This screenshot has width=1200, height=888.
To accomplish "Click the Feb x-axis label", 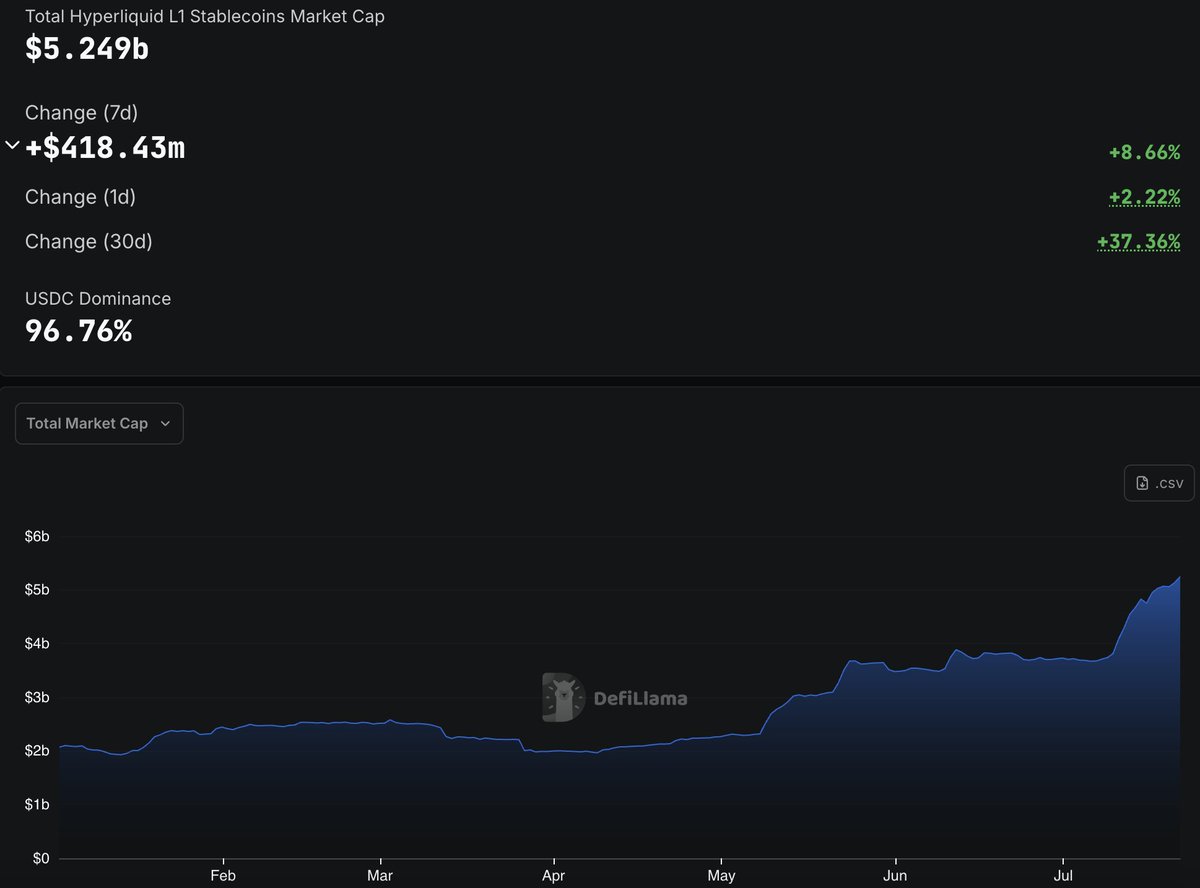I will pyautogui.click(x=223, y=874).
